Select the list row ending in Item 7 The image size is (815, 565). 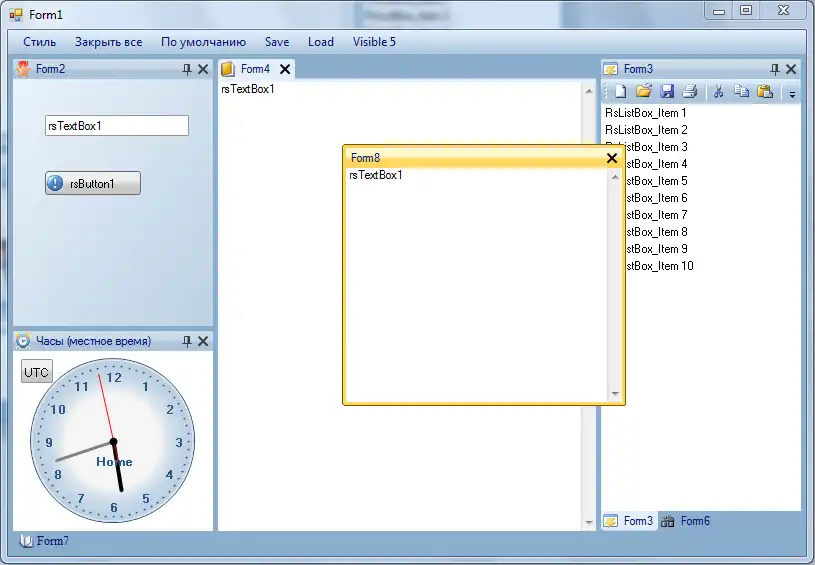click(x=712, y=215)
